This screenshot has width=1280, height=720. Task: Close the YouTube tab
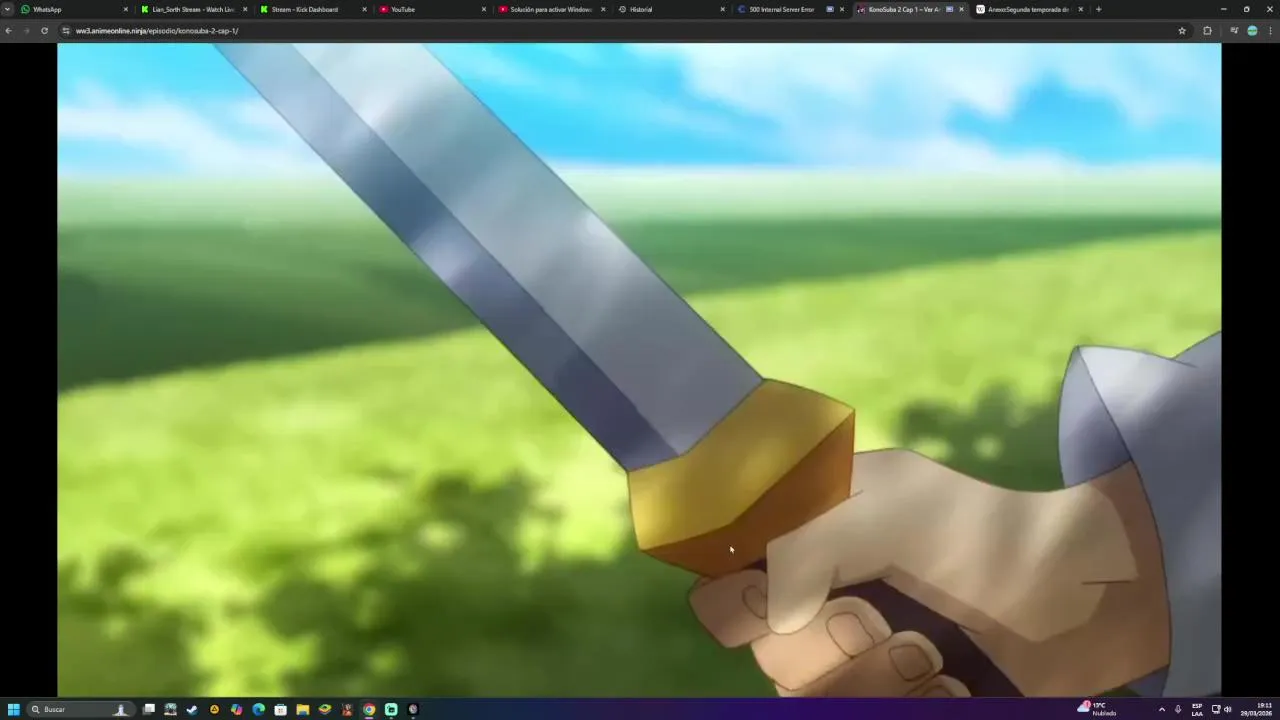coord(484,9)
